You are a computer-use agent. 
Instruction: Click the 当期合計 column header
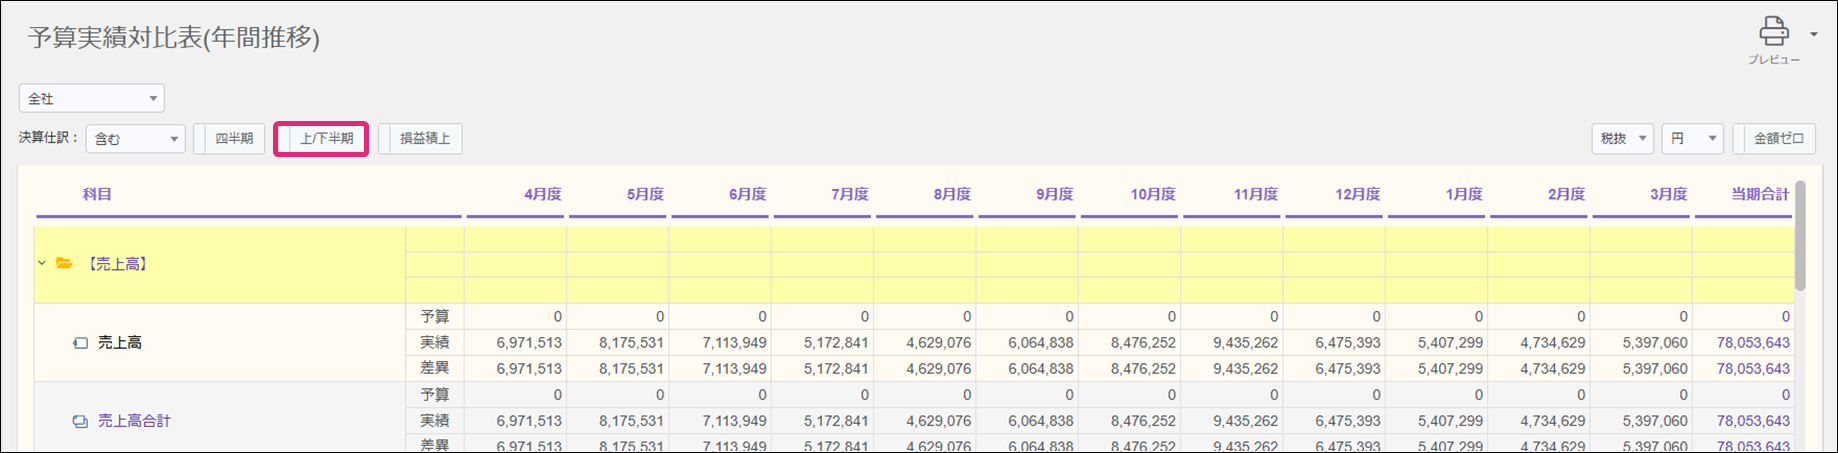(1760, 194)
